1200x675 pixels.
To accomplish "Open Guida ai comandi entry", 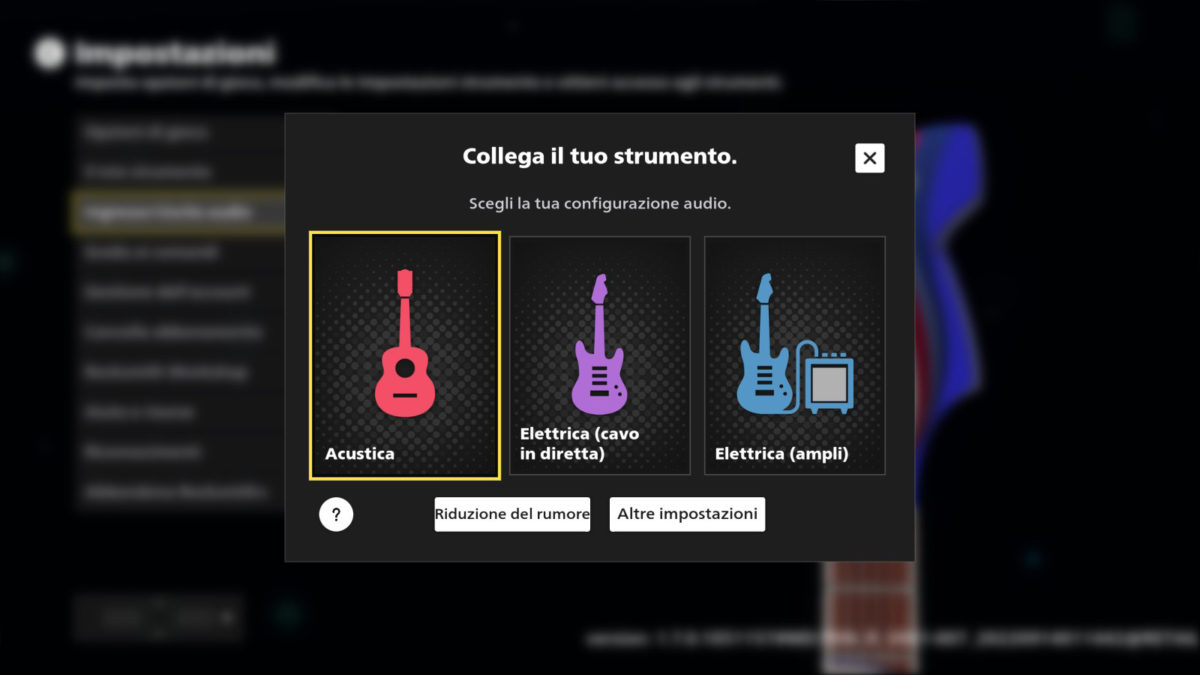I will tap(180, 252).
